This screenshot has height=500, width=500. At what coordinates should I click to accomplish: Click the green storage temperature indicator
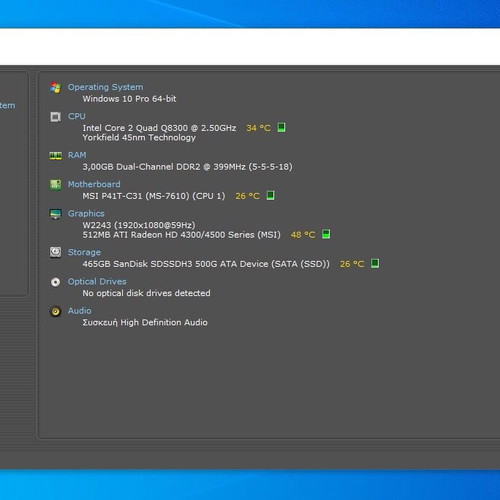tap(375, 263)
